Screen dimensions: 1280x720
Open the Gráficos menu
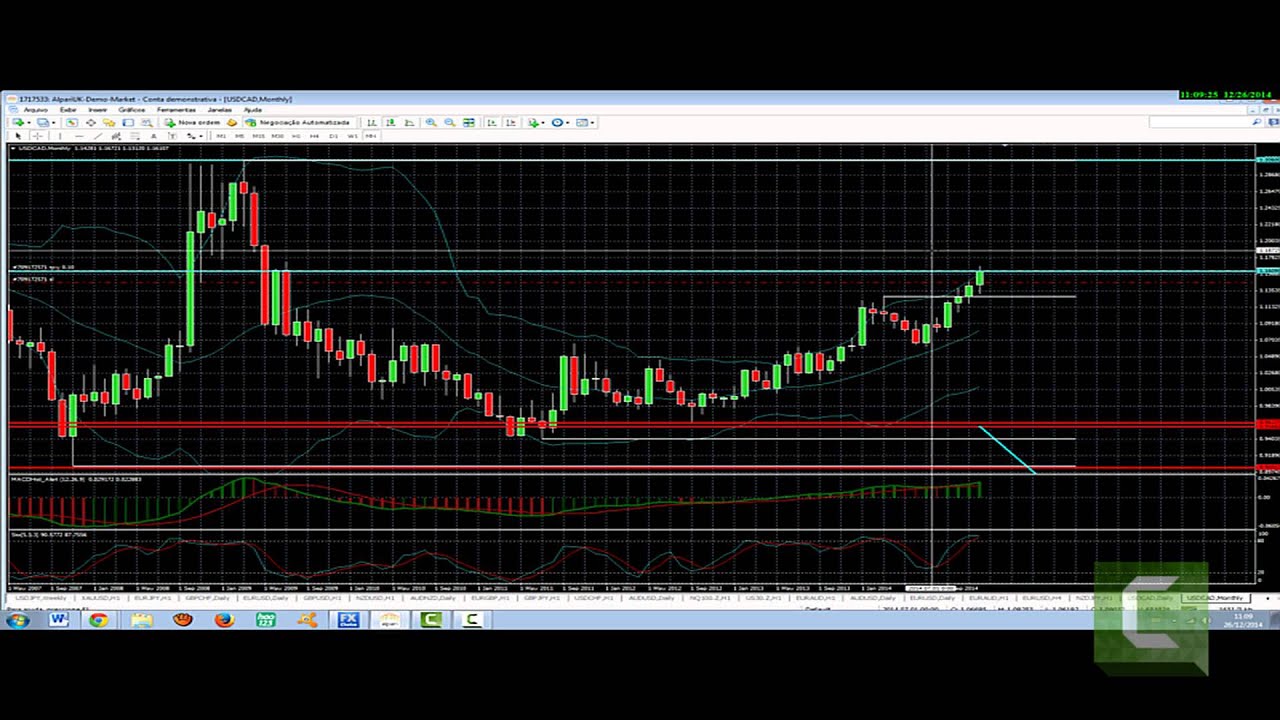point(132,109)
